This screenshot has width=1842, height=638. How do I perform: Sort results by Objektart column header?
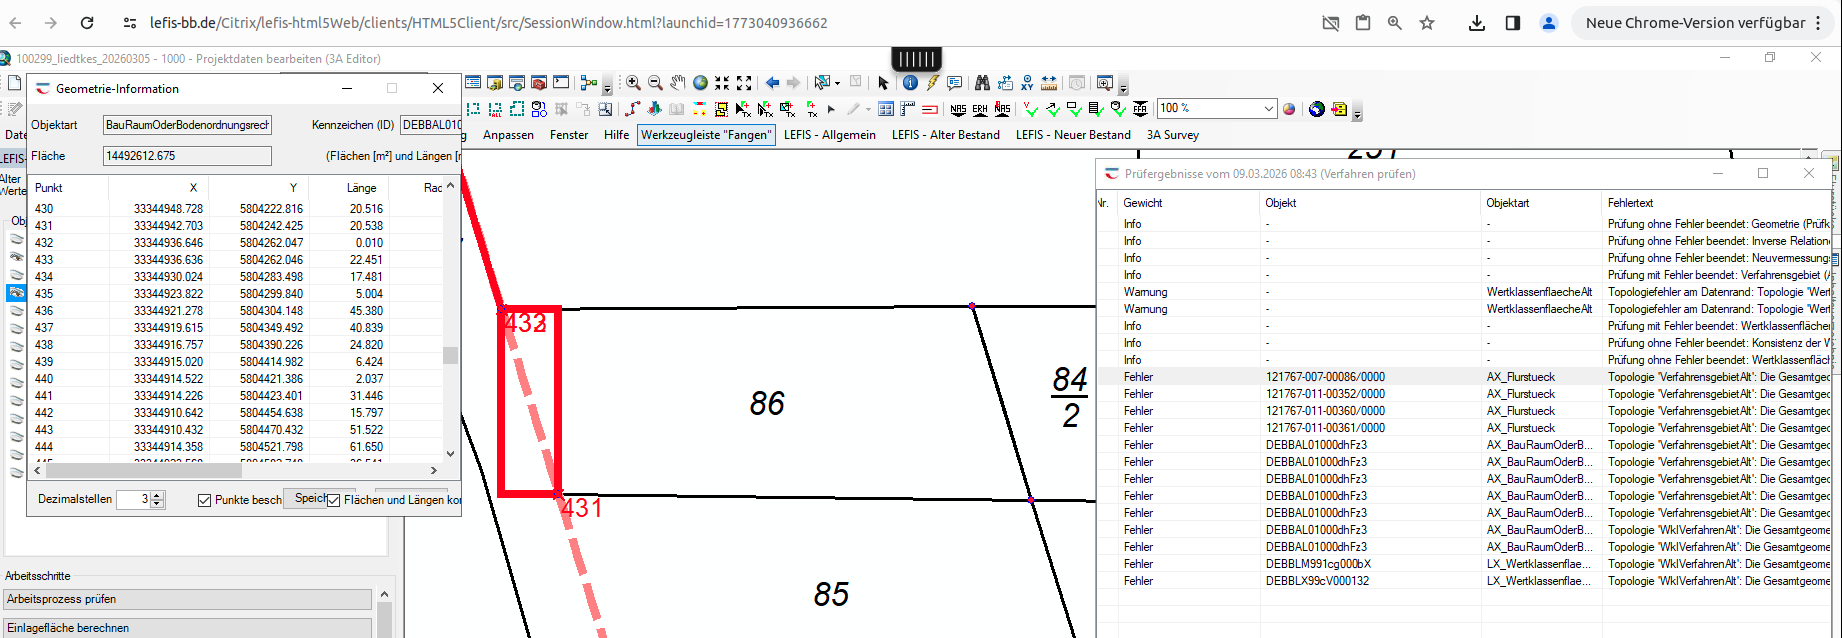[1508, 203]
